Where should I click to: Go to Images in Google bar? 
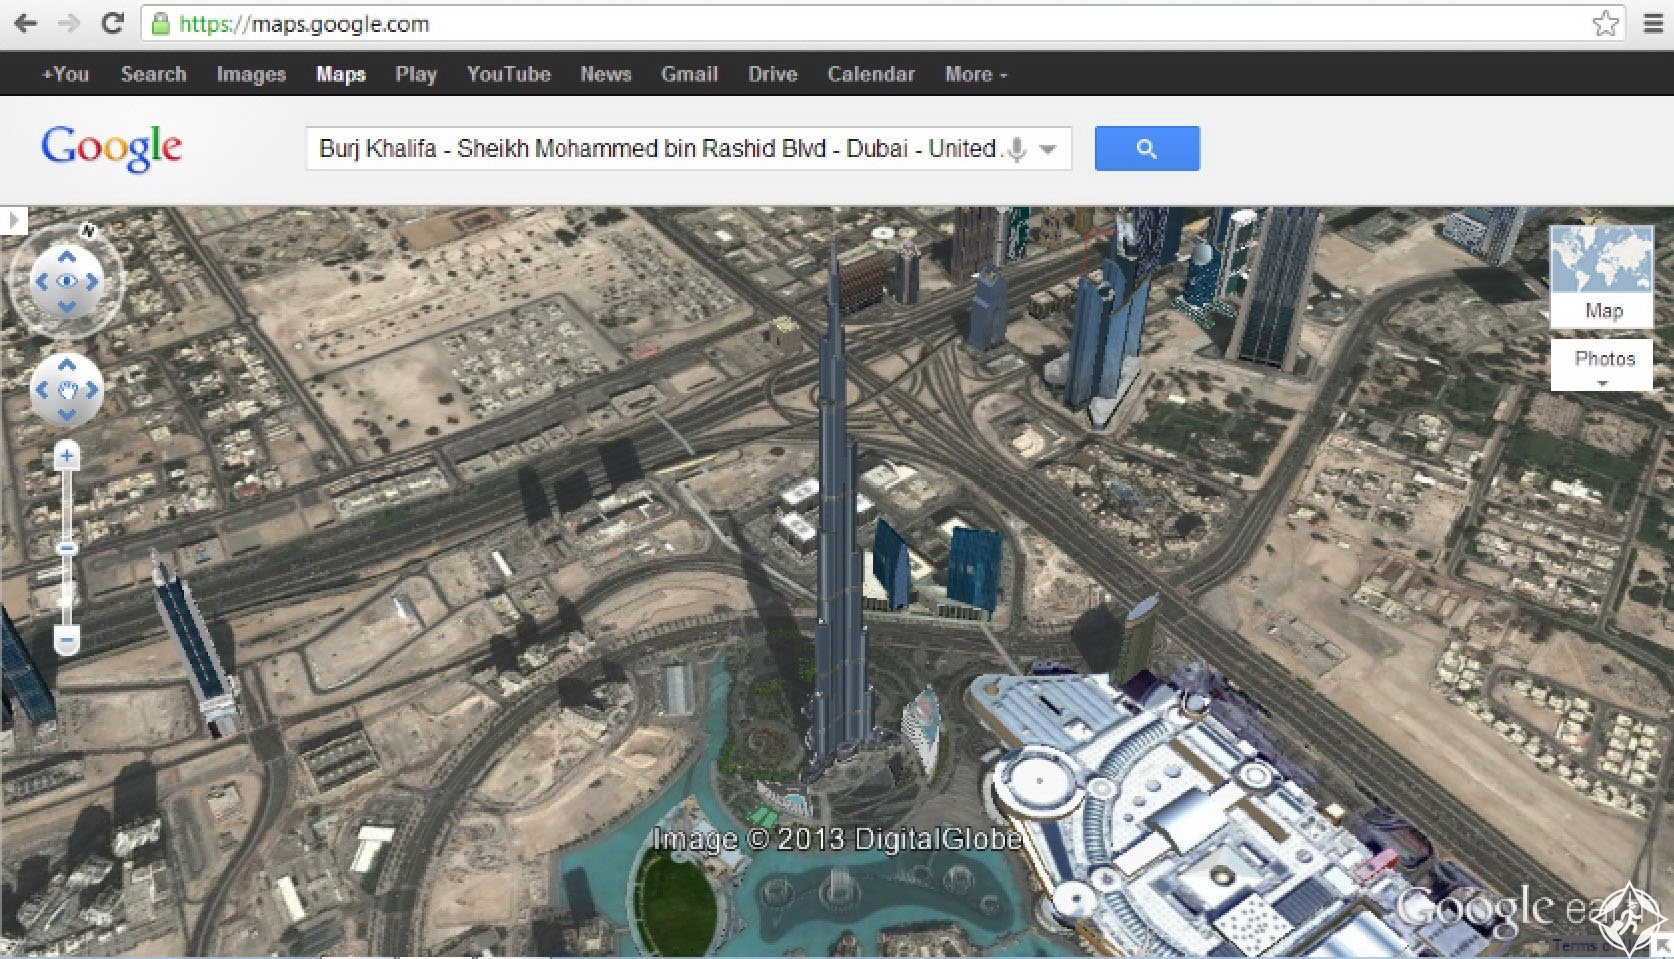pos(251,74)
